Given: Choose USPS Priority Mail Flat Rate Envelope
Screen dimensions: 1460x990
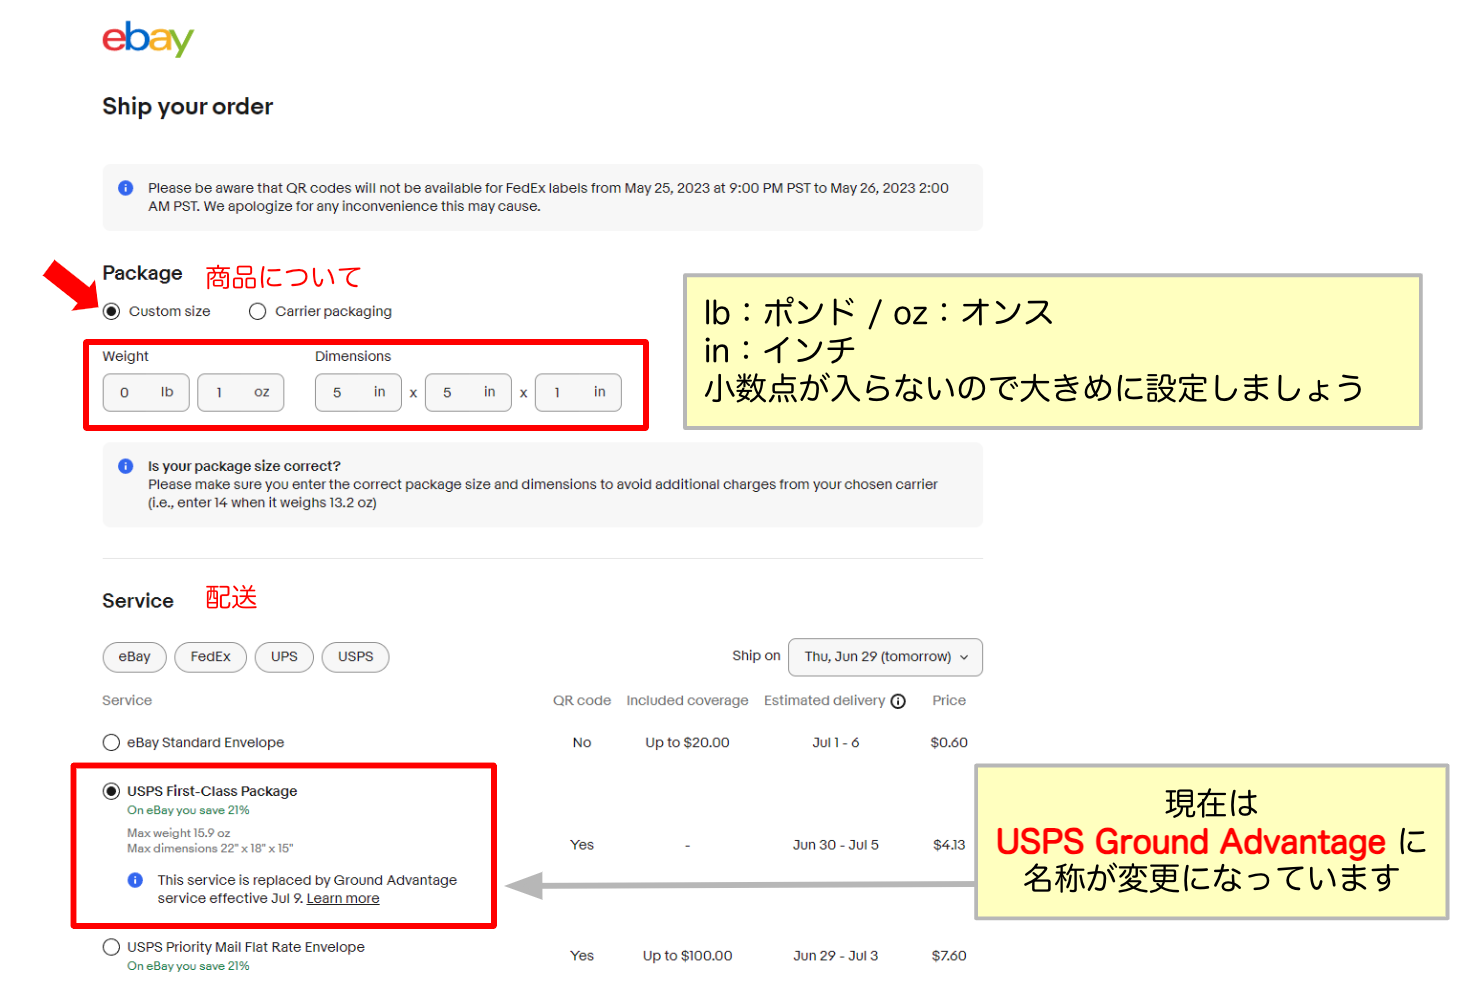Looking at the screenshot, I should [111, 947].
